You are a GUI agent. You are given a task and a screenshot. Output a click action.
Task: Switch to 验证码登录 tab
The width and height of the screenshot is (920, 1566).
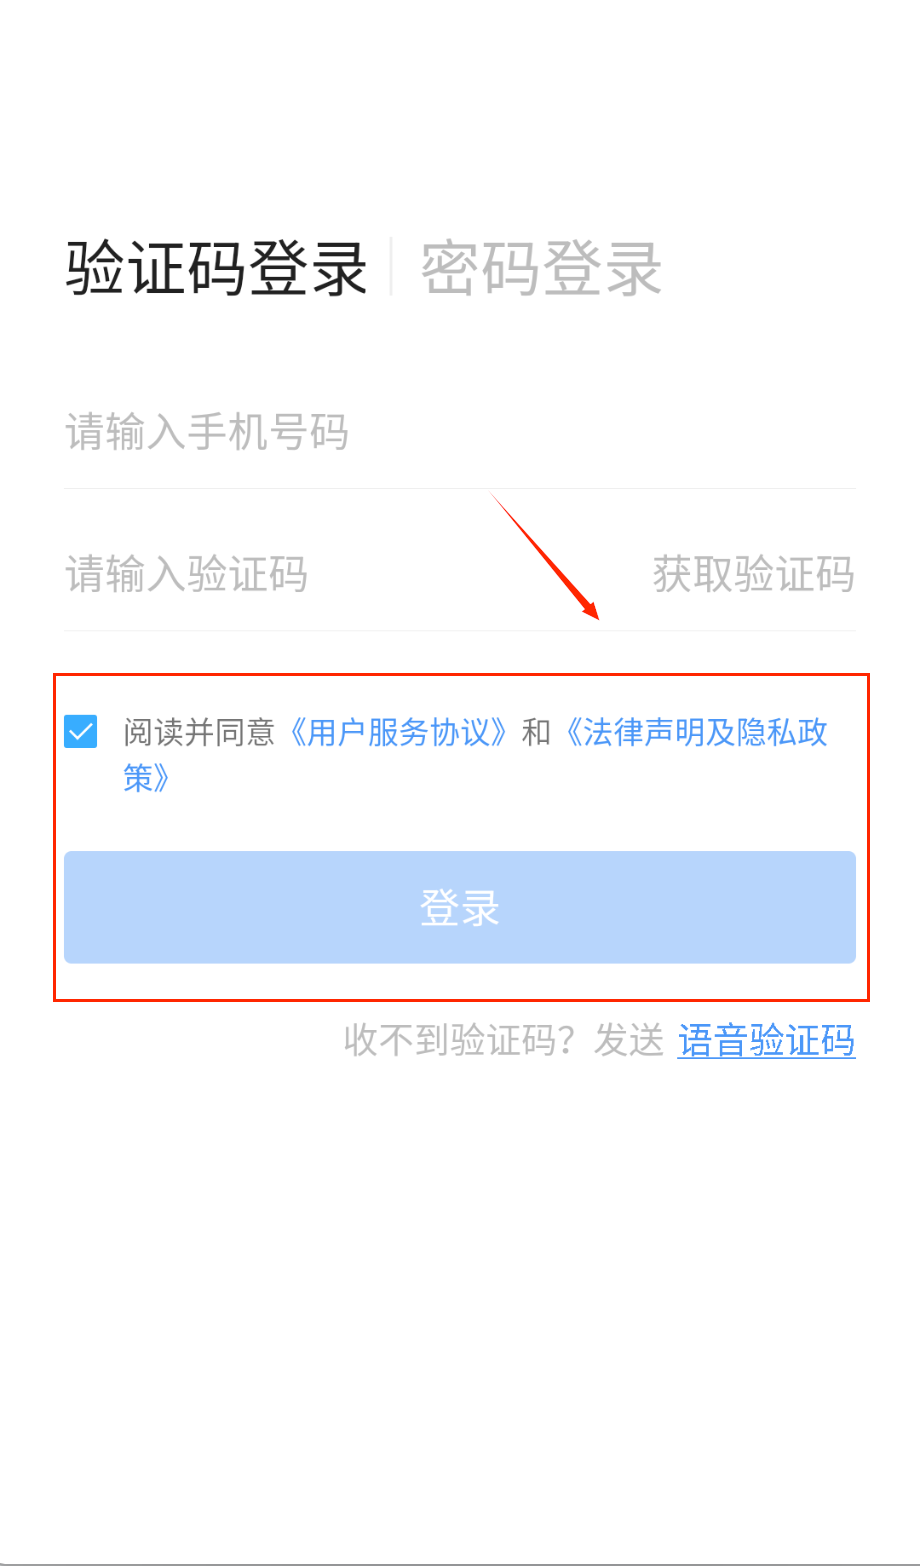click(217, 269)
